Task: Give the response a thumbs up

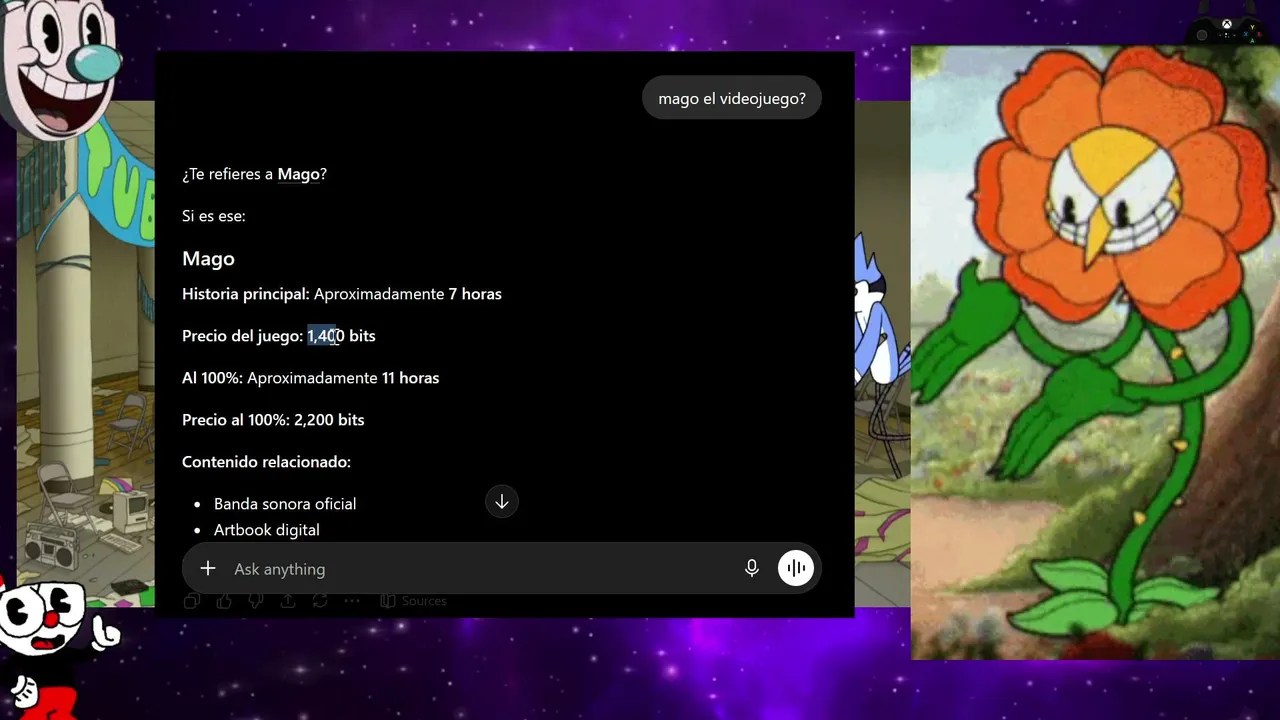Action: coord(224,601)
